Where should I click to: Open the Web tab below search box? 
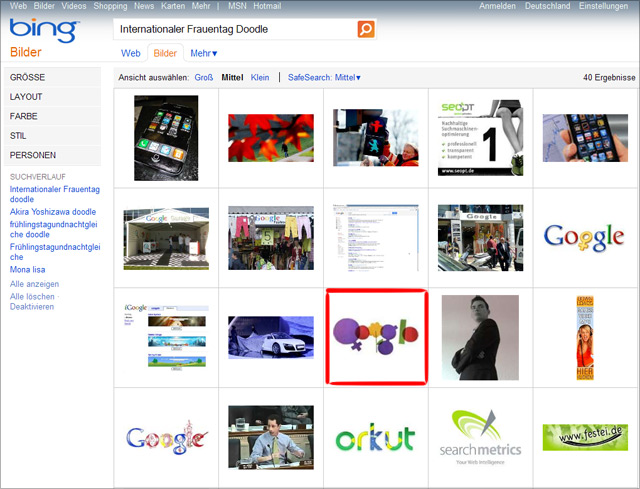point(131,53)
